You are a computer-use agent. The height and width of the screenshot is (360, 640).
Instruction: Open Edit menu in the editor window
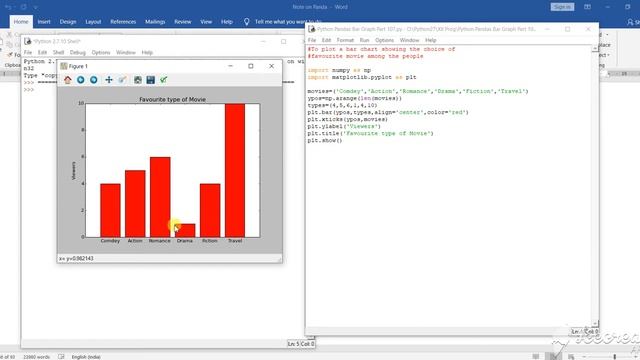pos(326,40)
